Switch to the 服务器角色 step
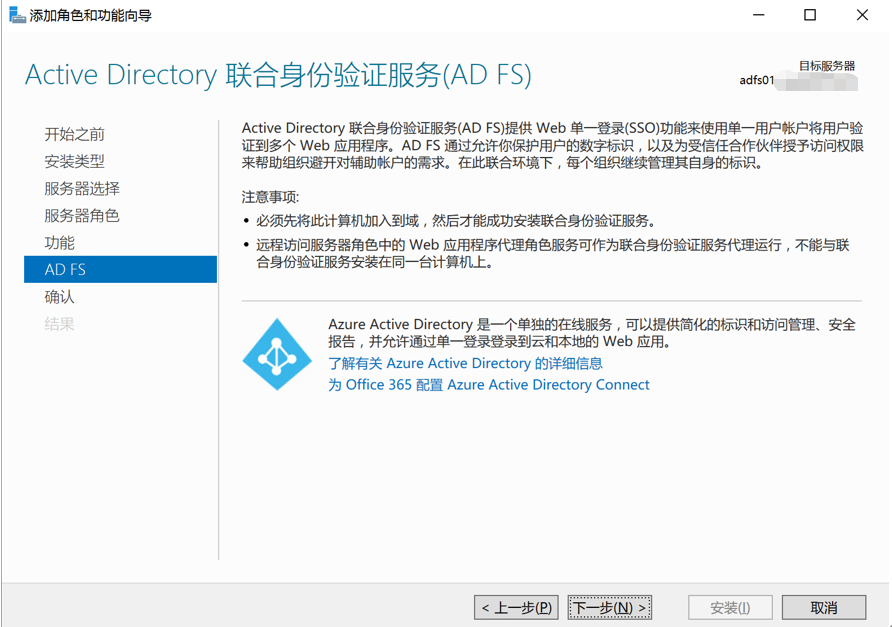This screenshot has height=627, width=892. 82,216
